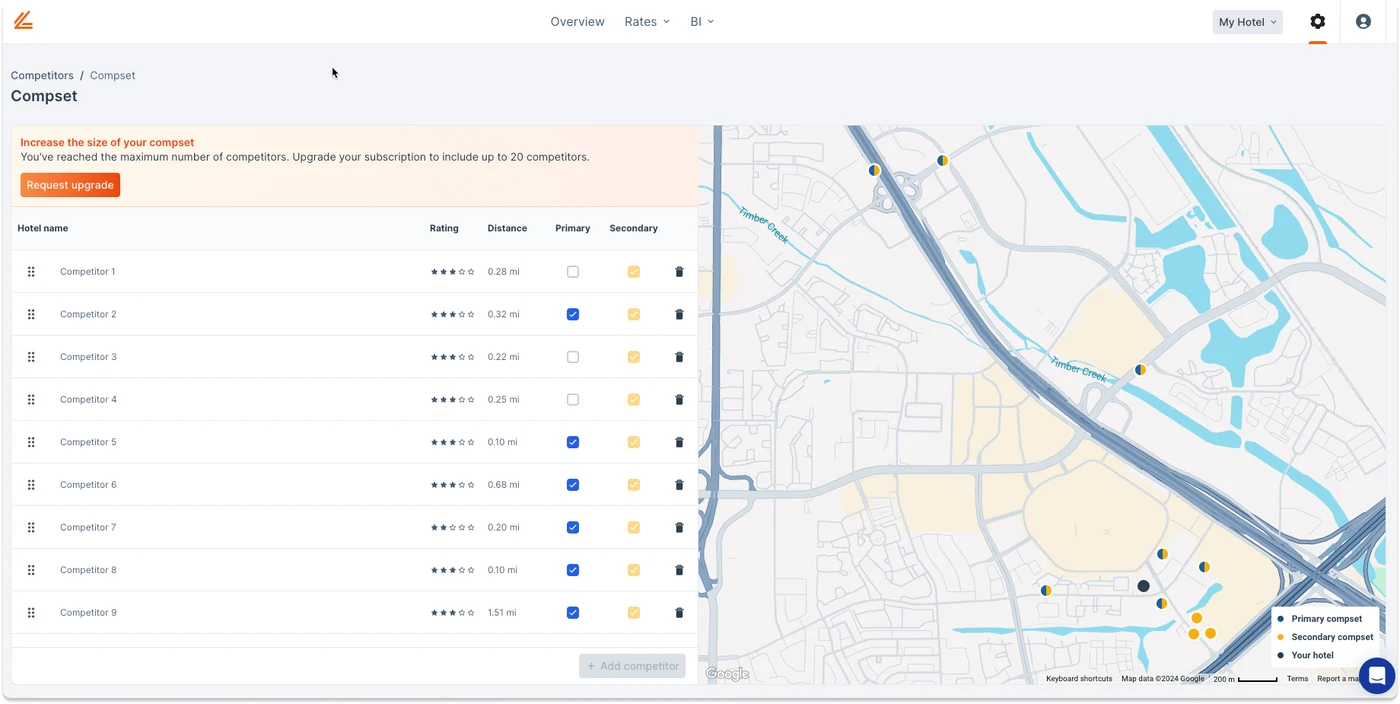Open the settings gear icon
This screenshot has width=1400, height=704.
coord(1317,21)
